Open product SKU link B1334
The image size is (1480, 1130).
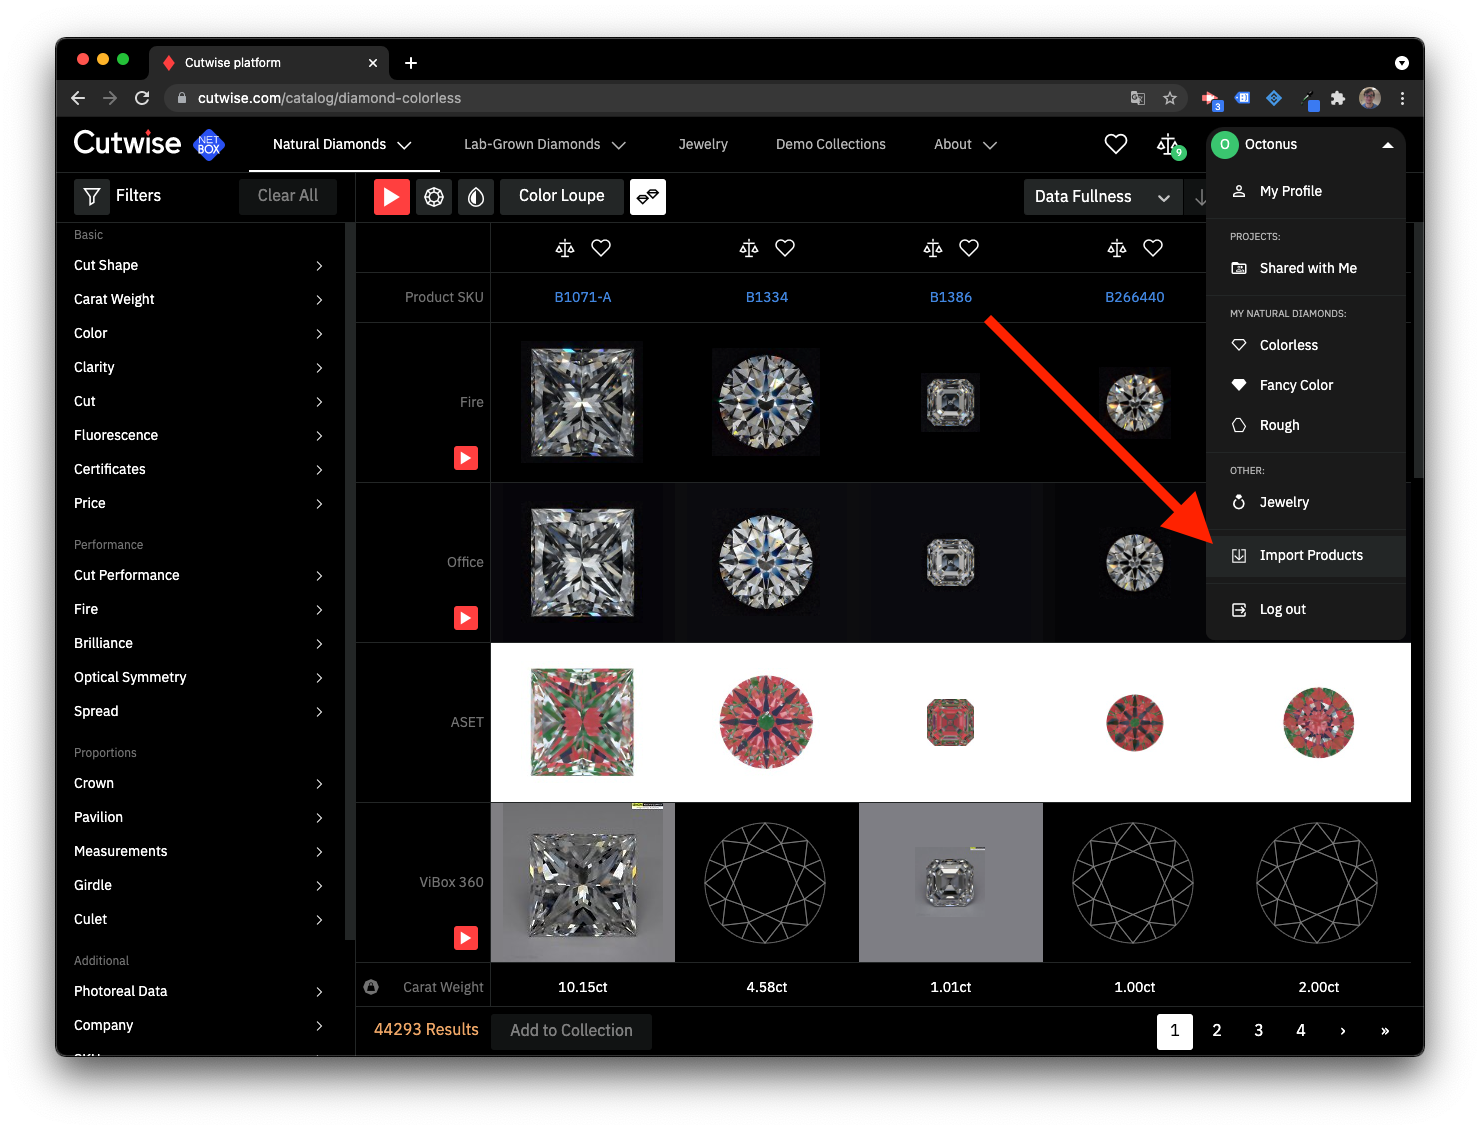pyautogui.click(x=767, y=297)
